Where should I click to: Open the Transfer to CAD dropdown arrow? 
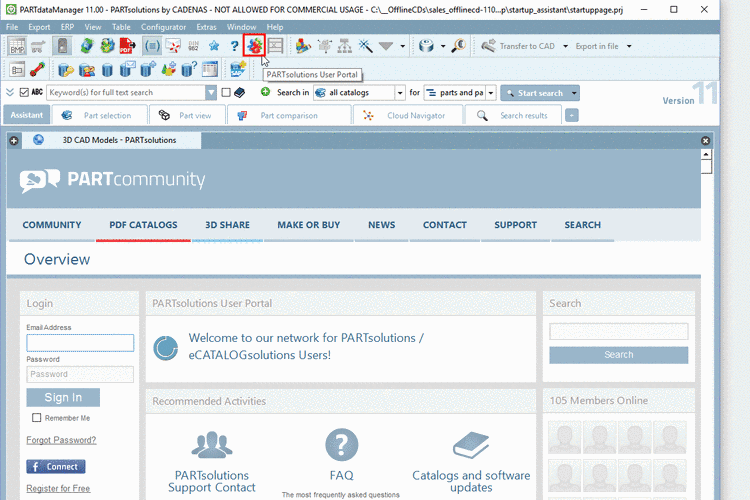pos(565,46)
